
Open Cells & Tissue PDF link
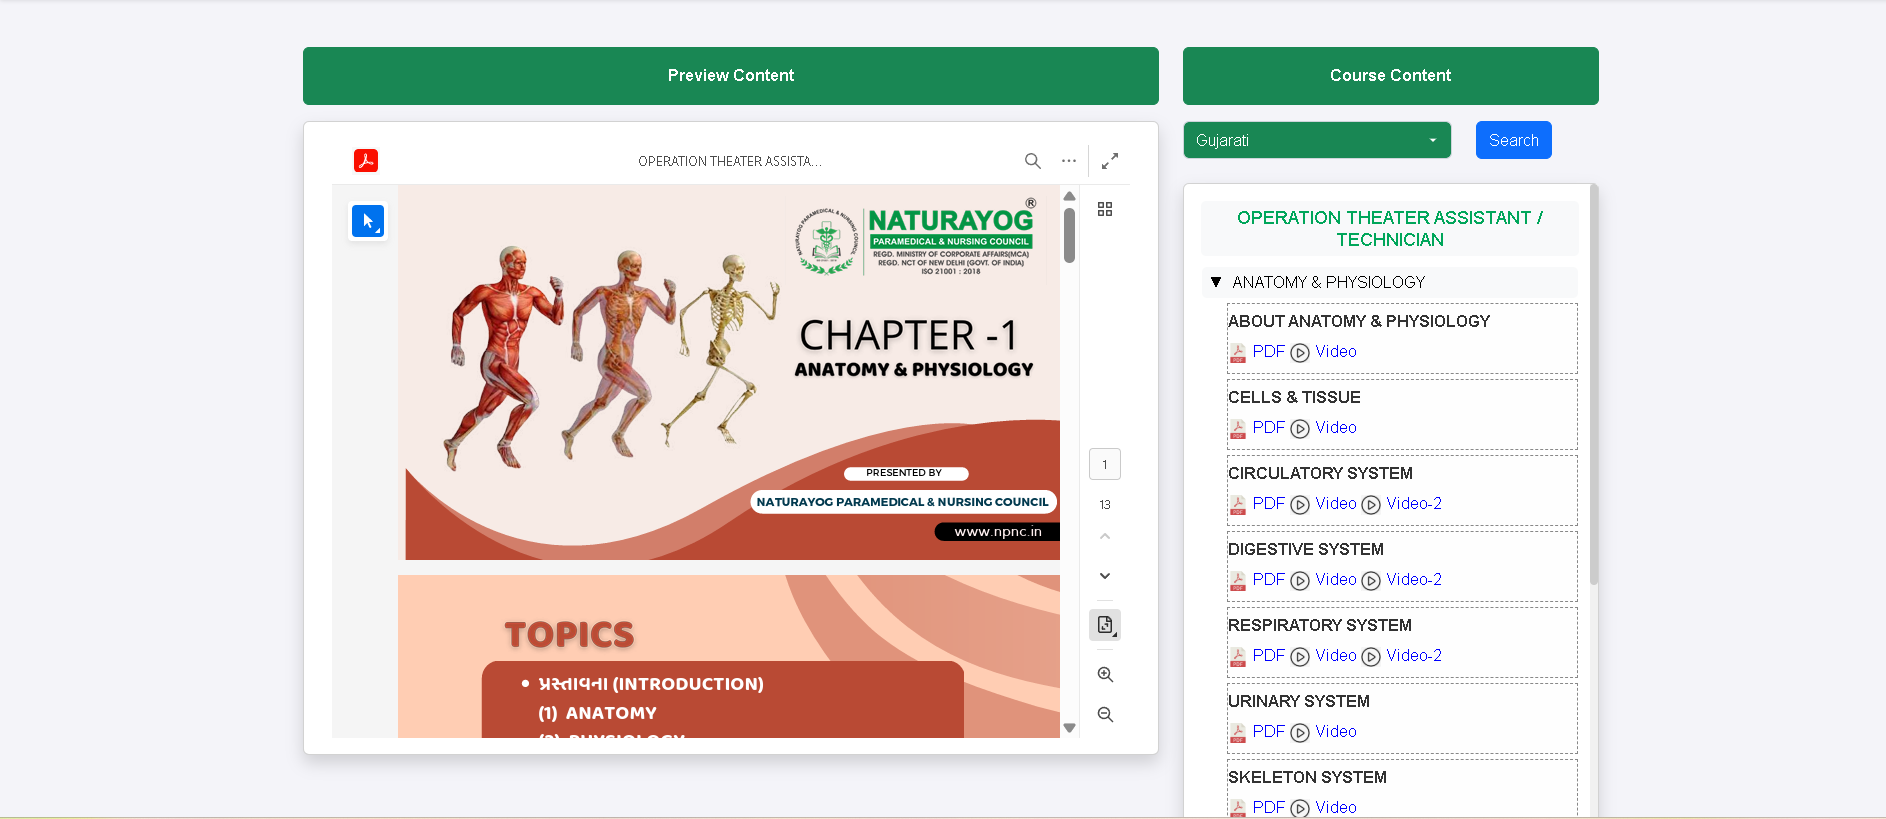coord(1268,427)
